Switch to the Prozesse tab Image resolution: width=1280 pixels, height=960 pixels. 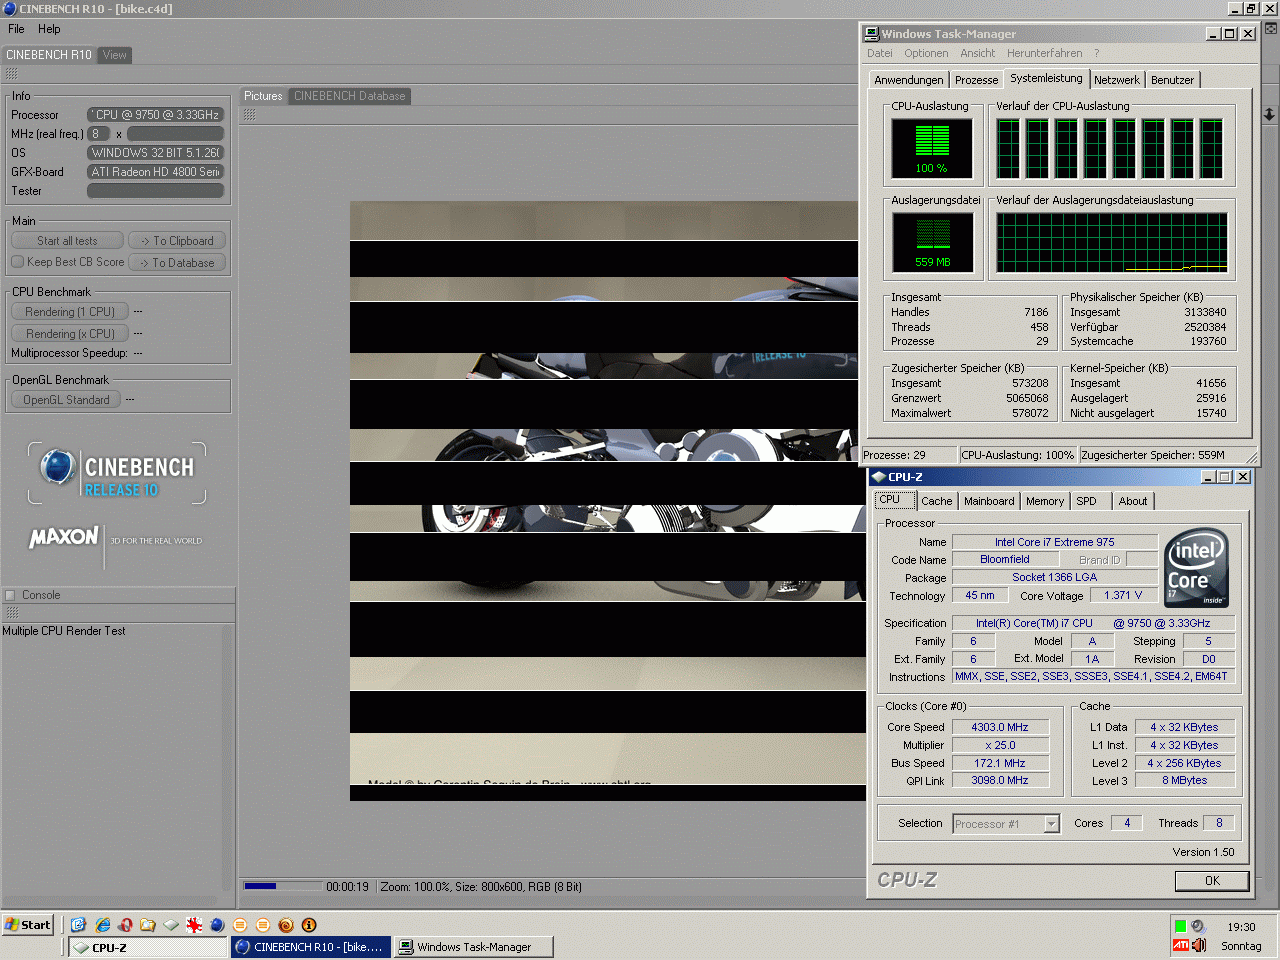(976, 80)
